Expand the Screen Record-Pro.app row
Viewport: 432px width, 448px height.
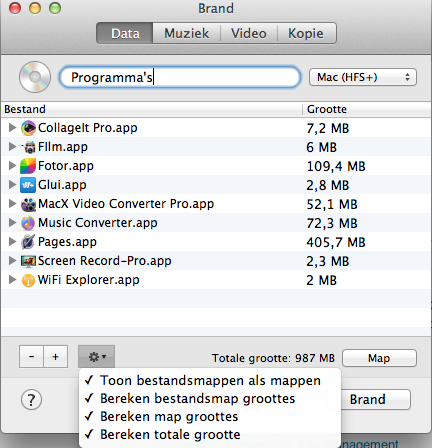[12, 260]
